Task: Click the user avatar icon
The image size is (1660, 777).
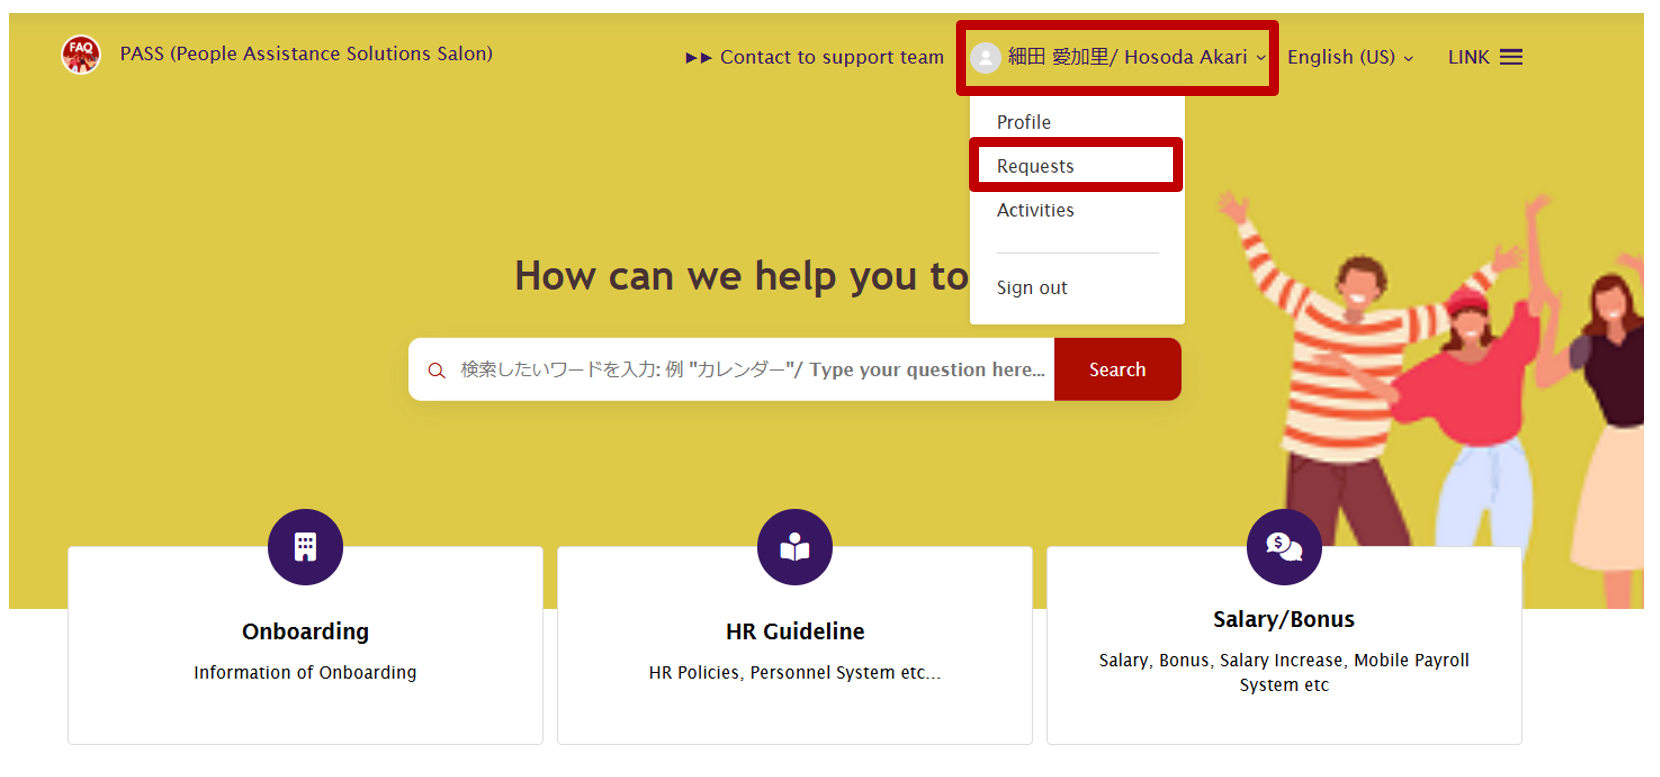Action: click(x=985, y=58)
